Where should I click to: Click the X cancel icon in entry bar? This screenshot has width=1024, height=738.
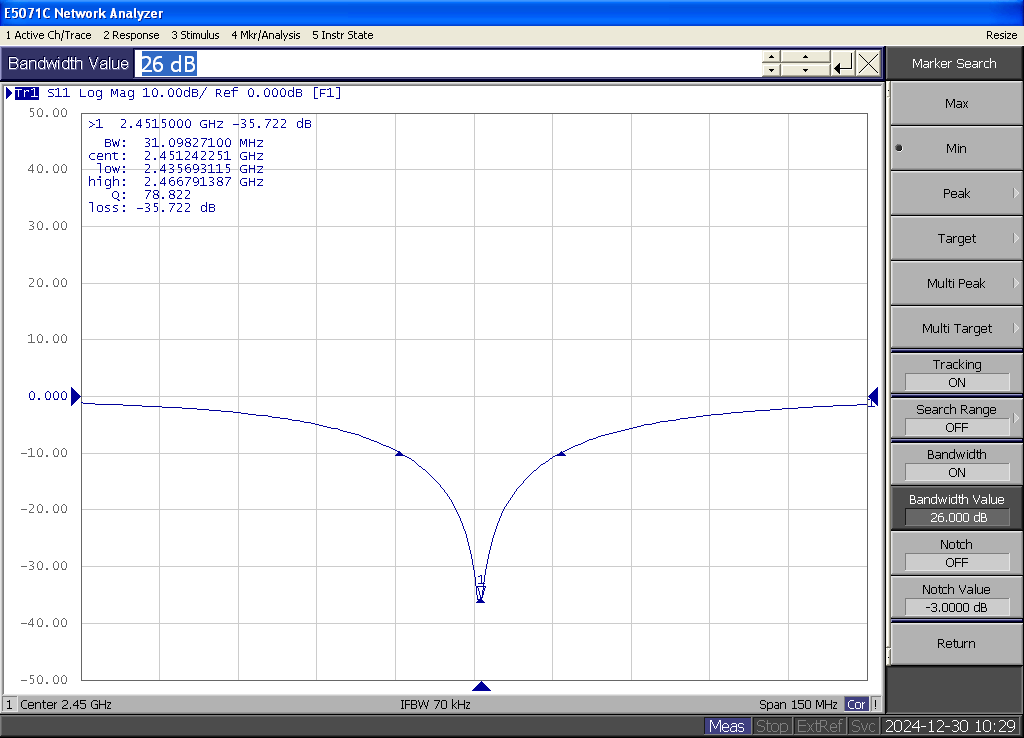pos(869,64)
